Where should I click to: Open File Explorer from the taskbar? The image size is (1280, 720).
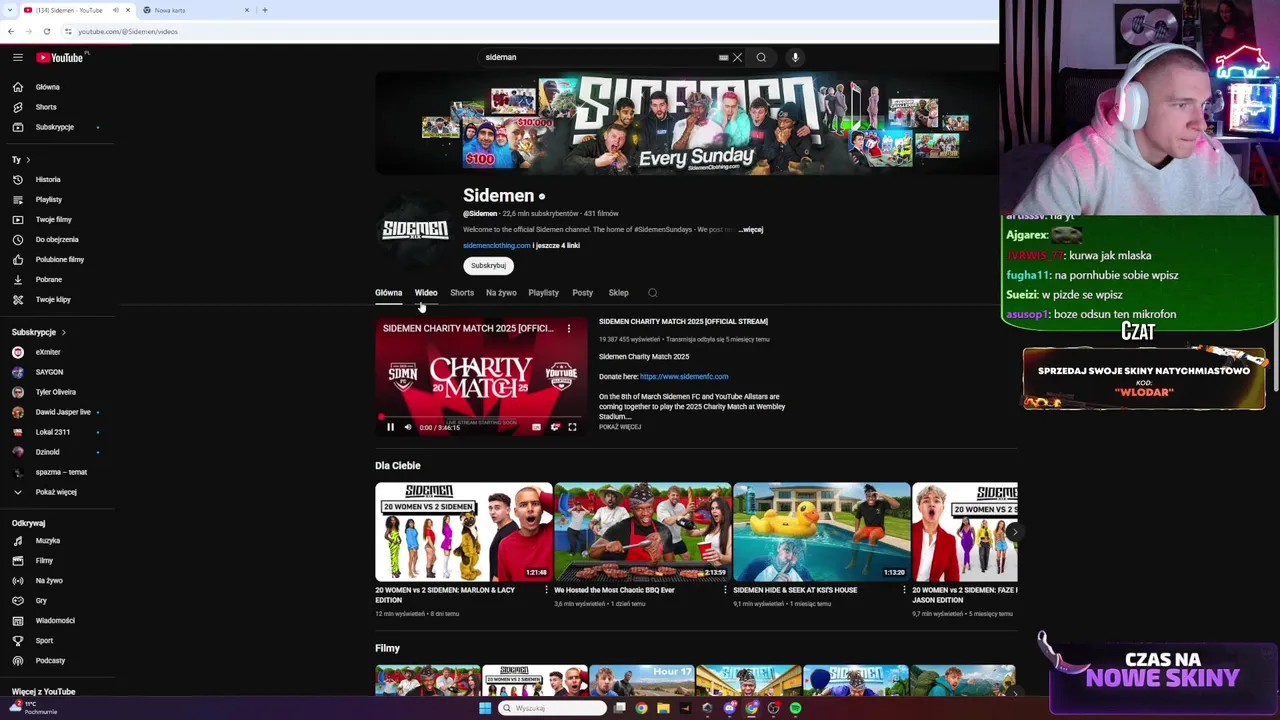[x=662, y=708]
